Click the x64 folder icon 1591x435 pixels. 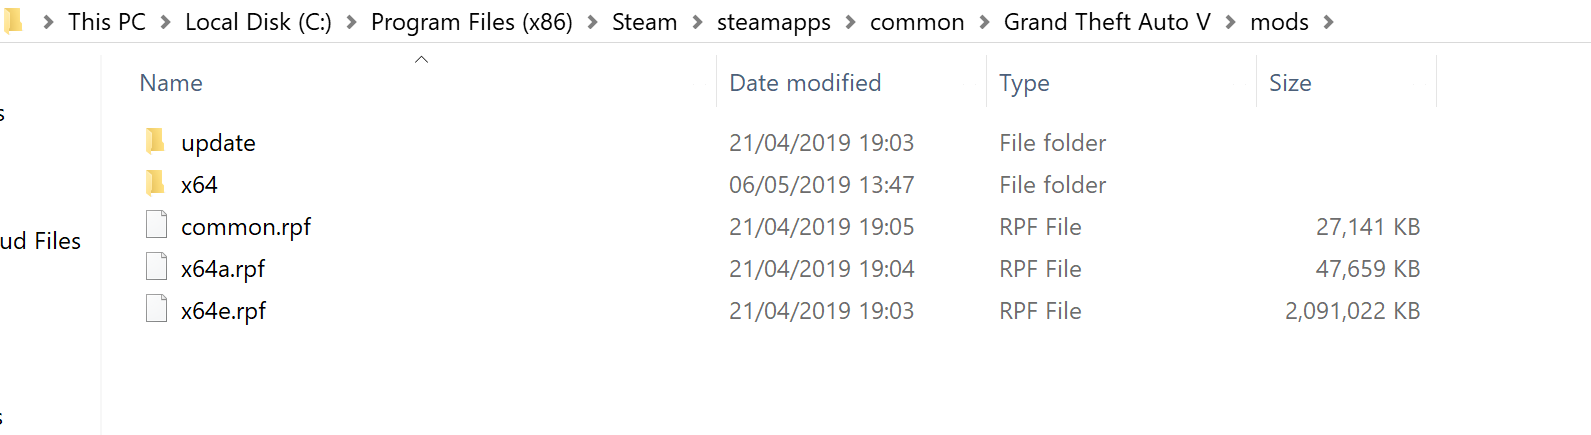[155, 184]
